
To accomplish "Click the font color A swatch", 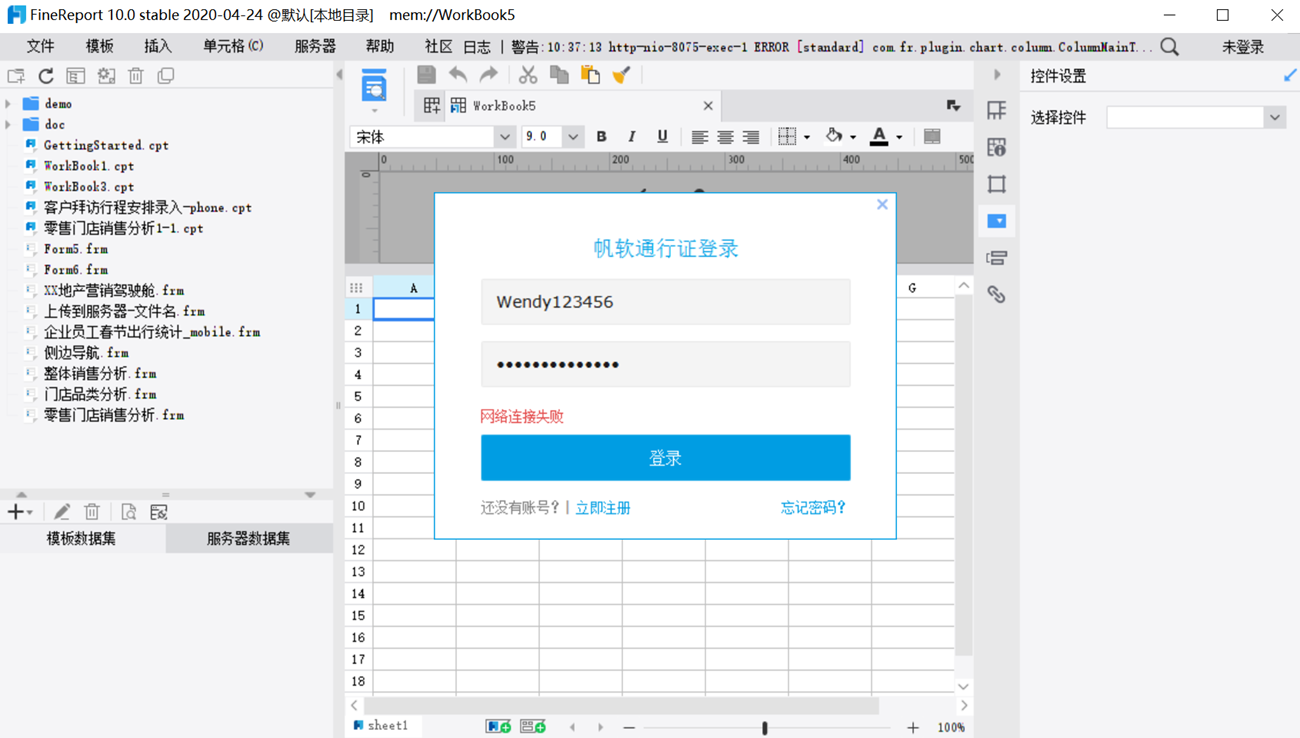I will [879, 137].
